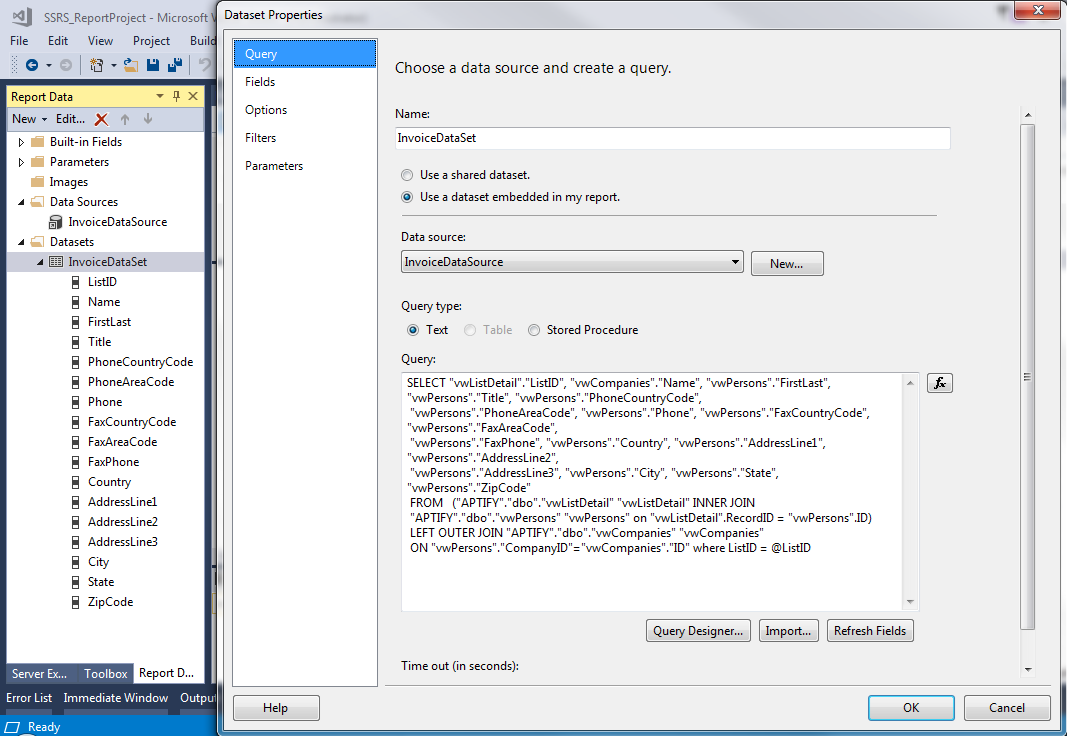Click the Navigate Backward arrow icon
The image size is (1067, 736).
point(32,65)
